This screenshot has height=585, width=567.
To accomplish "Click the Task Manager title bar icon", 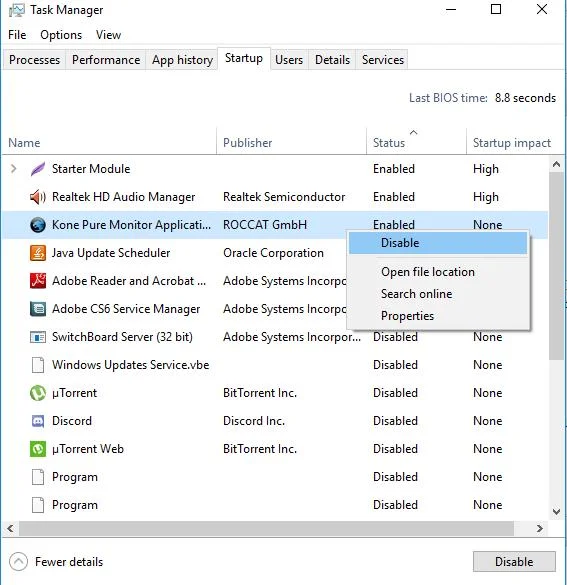I will (x=16, y=10).
